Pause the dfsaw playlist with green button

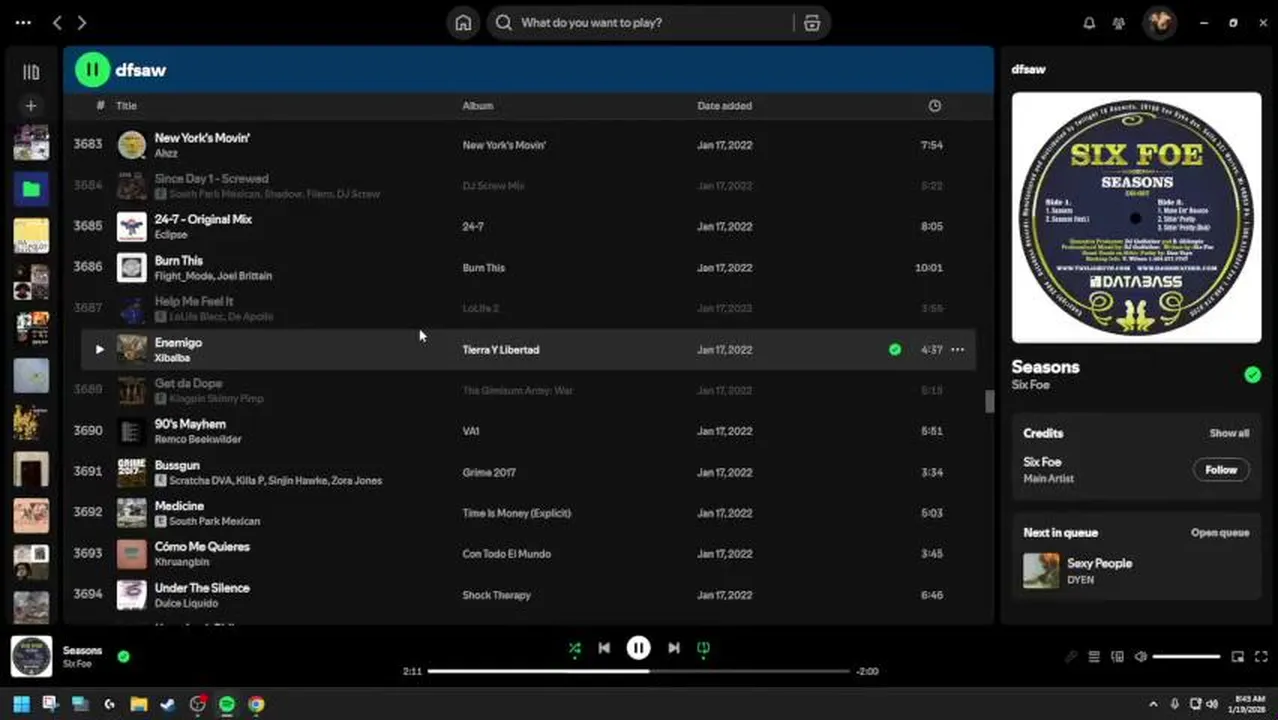92,70
